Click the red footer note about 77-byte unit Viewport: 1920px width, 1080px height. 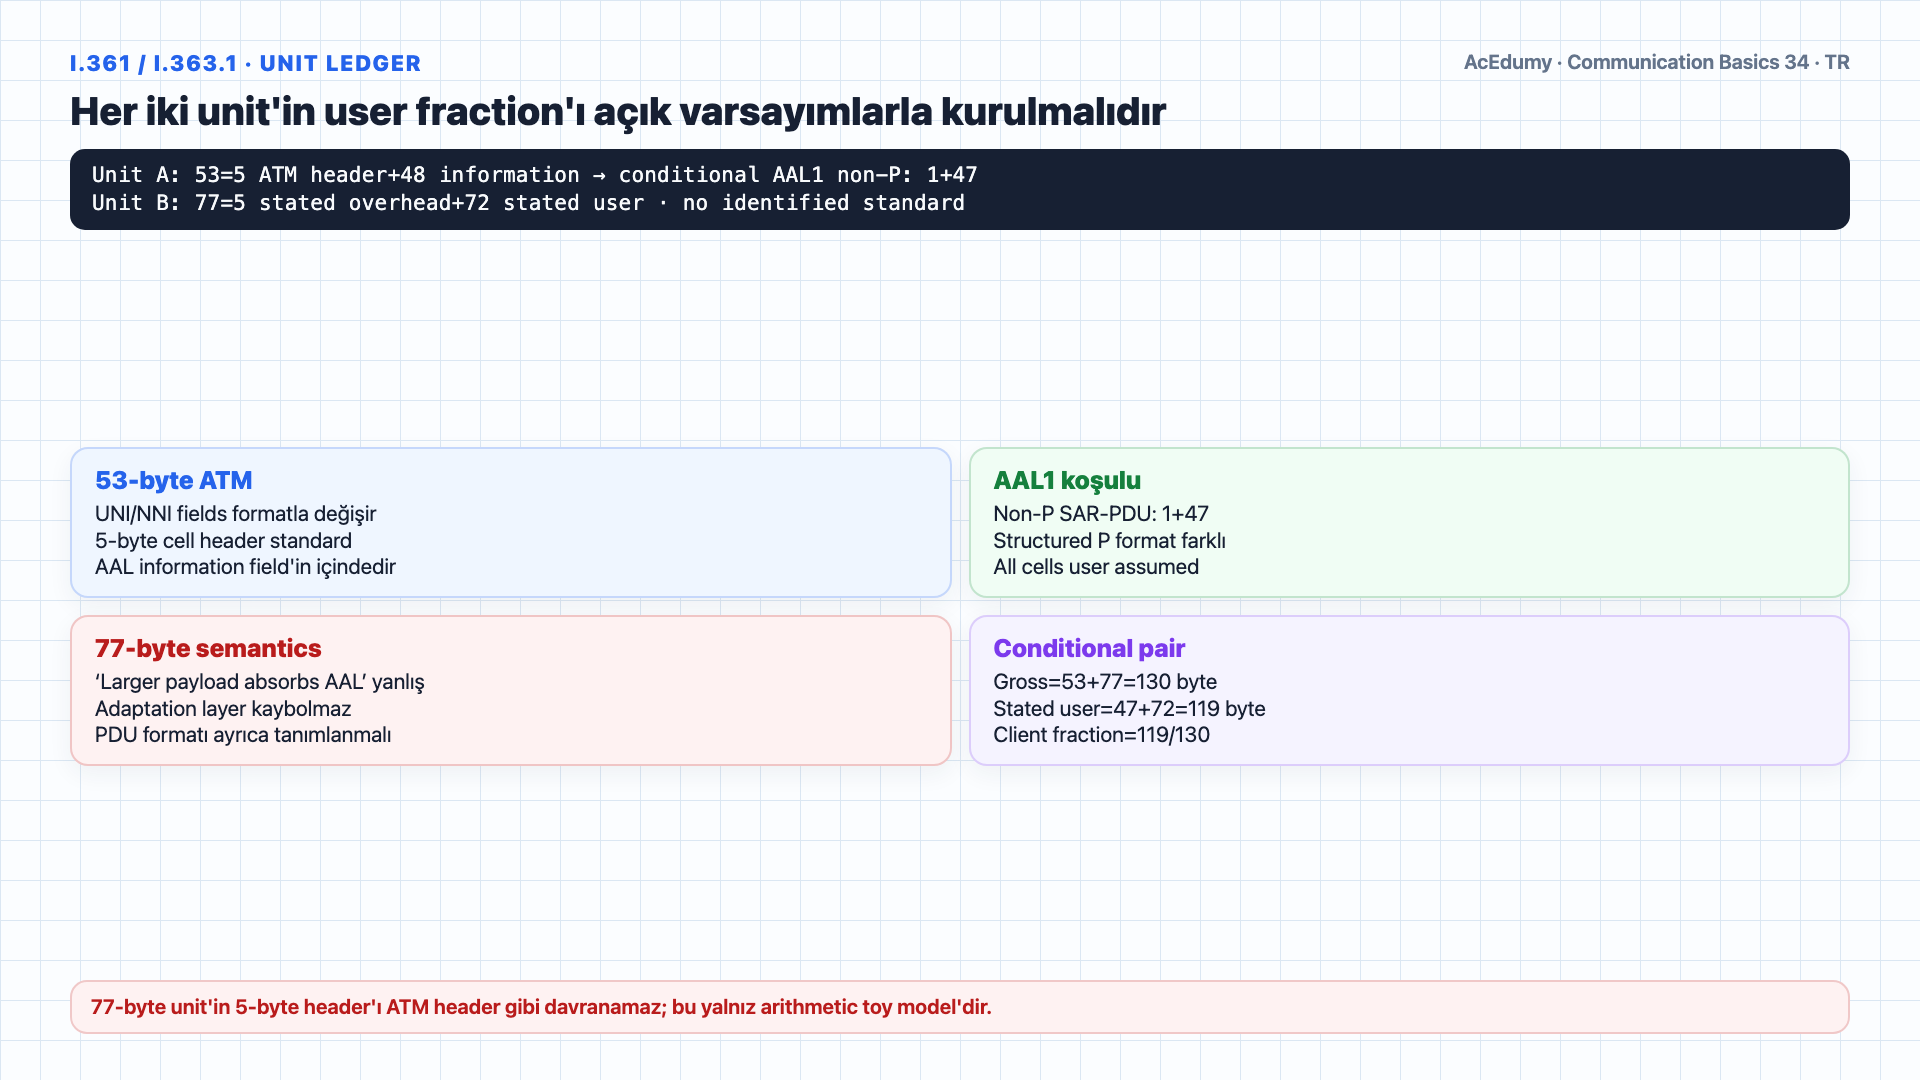point(960,1007)
